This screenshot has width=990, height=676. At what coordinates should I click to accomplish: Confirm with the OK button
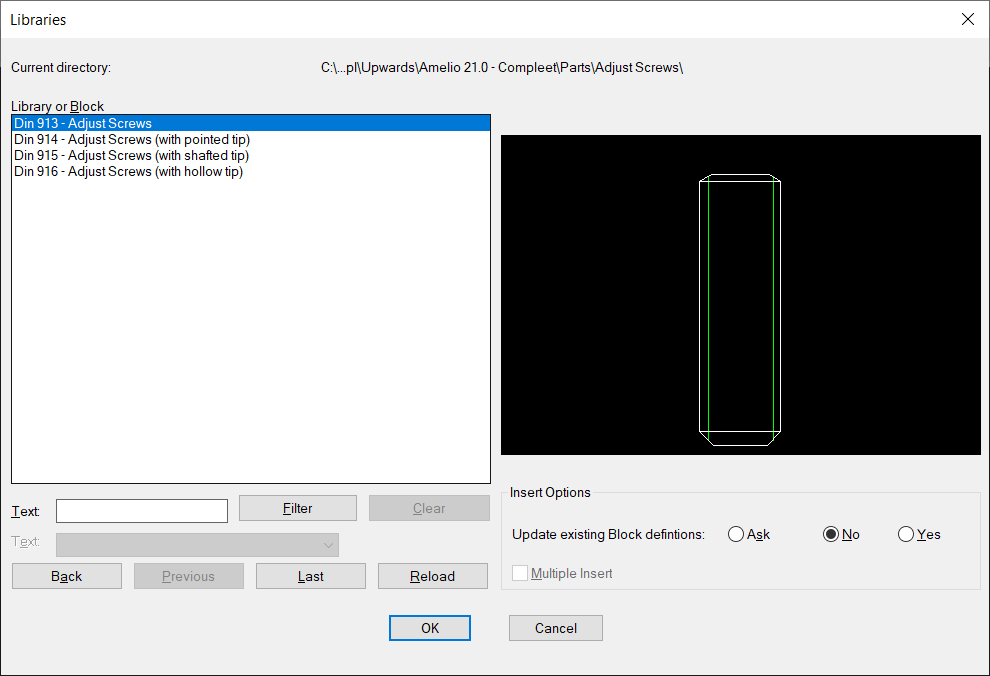click(430, 628)
